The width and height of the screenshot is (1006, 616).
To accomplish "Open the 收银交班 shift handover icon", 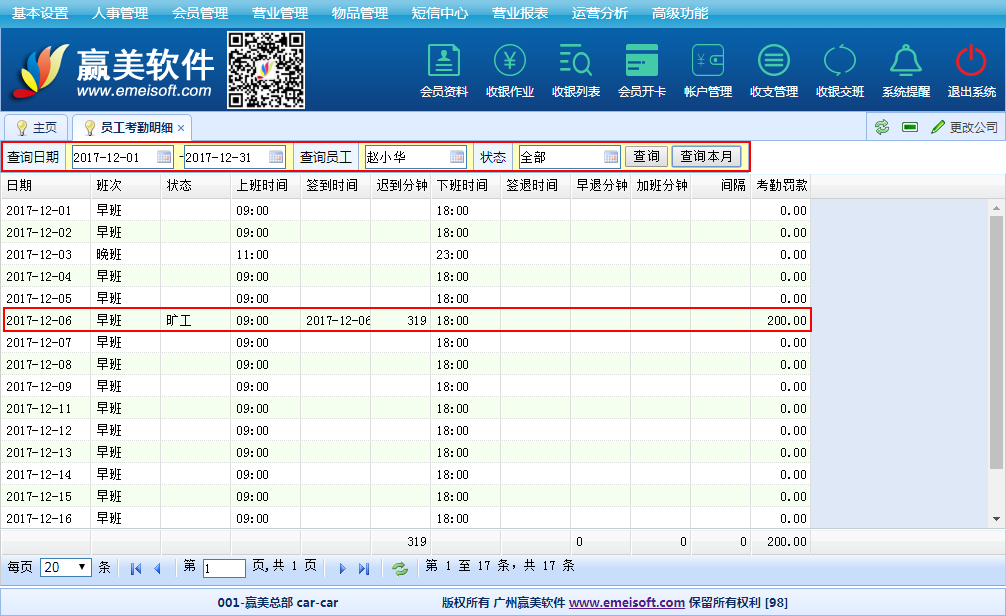I will coord(840,62).
